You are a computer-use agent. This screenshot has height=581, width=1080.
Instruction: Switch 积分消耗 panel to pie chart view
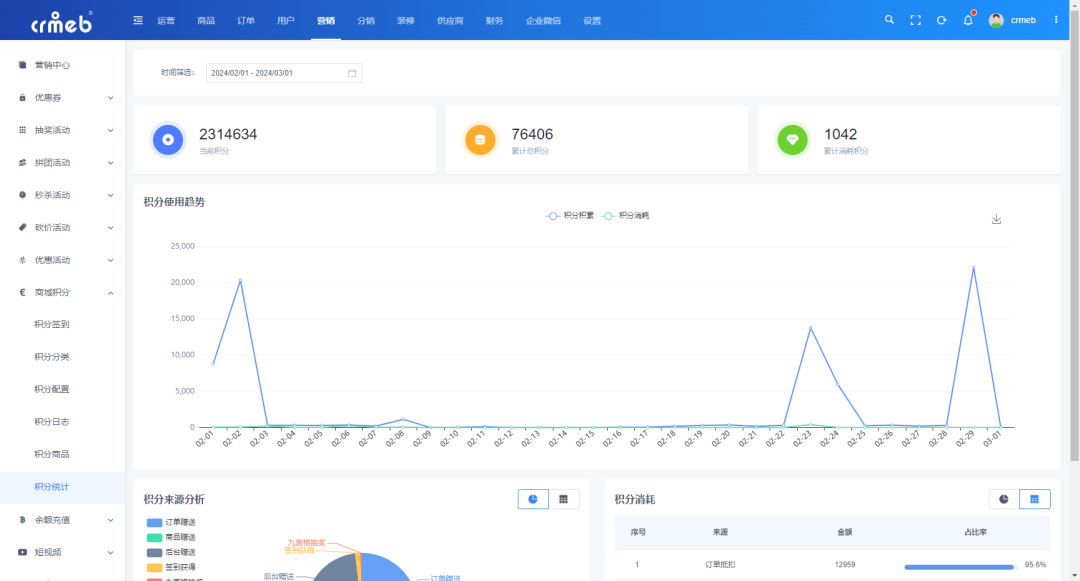pos(1003,498)
